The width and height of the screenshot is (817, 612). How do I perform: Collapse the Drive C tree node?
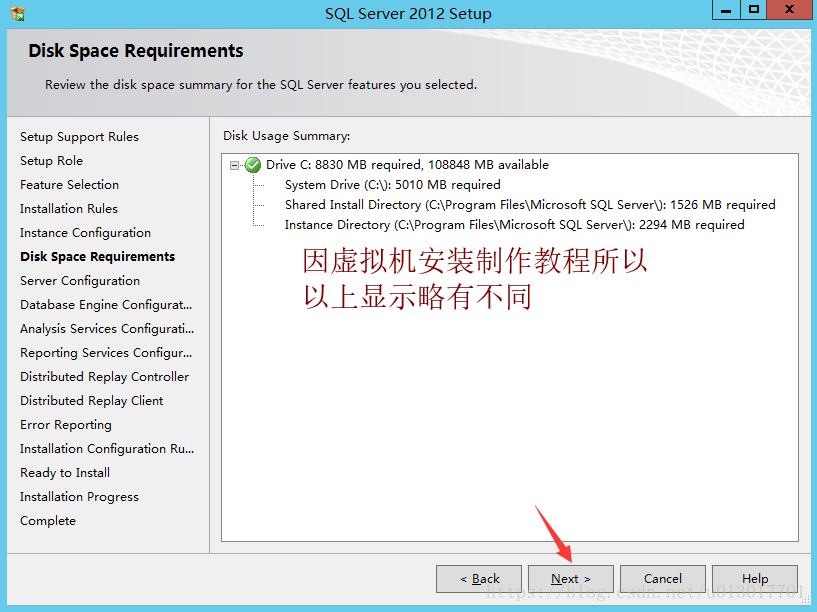(x=234, y=165)
